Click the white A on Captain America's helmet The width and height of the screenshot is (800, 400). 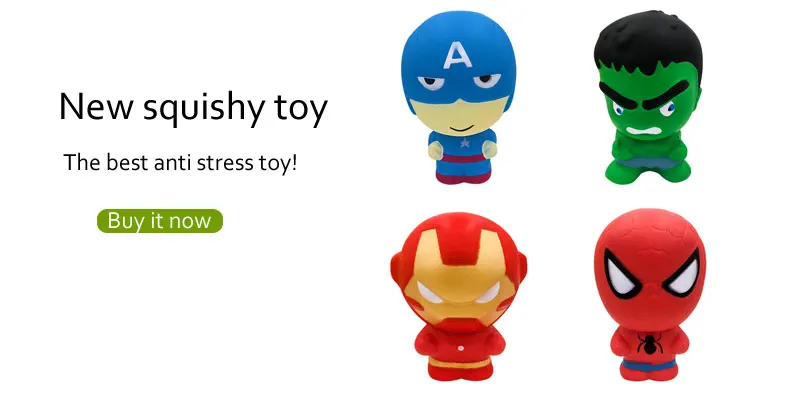[x=458, y=55]
